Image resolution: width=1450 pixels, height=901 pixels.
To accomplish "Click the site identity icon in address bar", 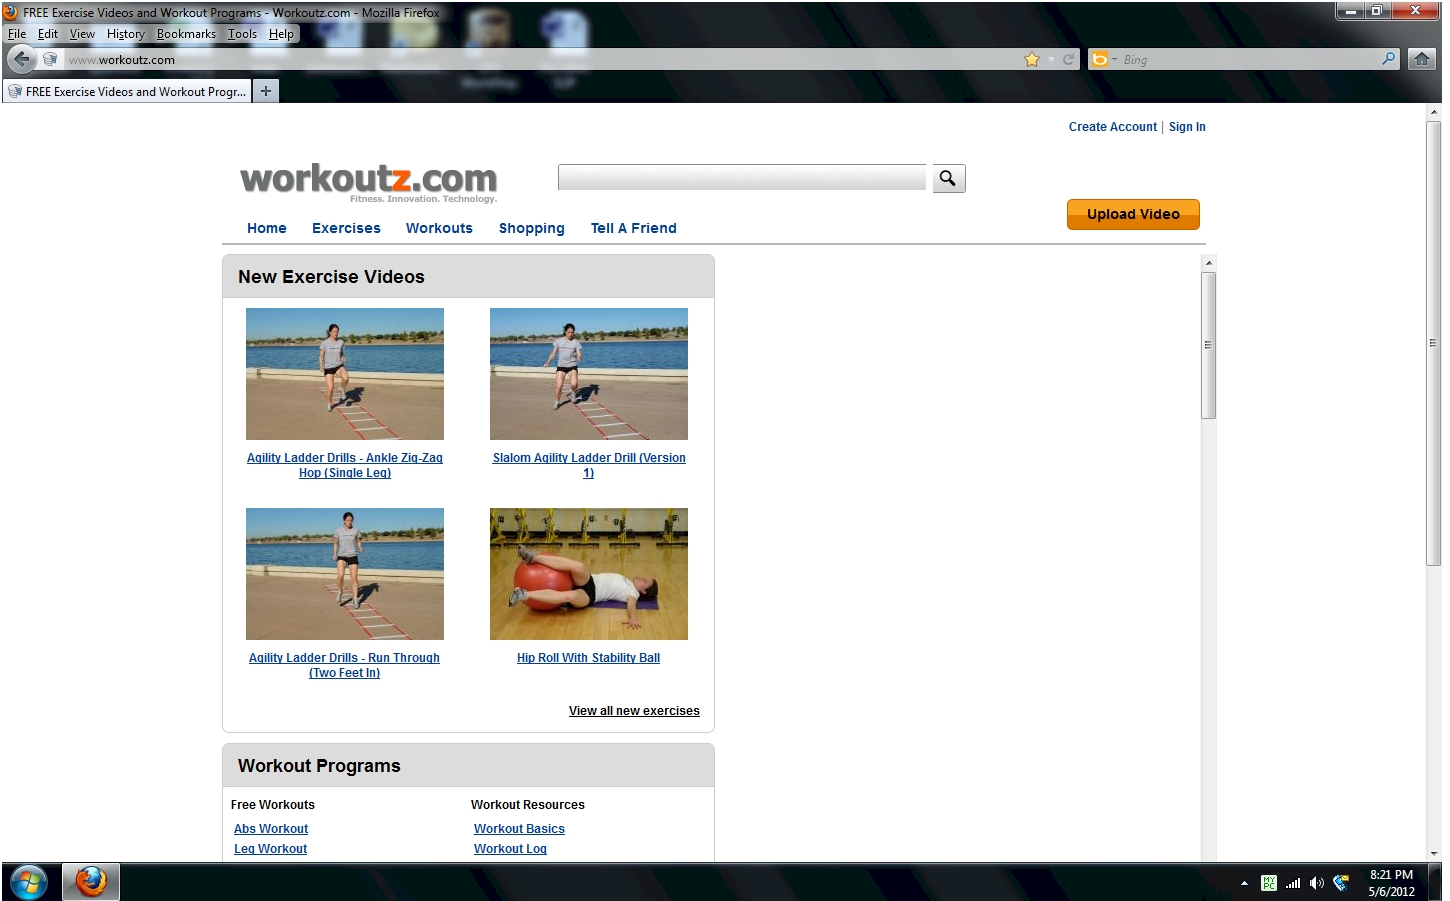I will pyautogui.click(x=50, y=59).
